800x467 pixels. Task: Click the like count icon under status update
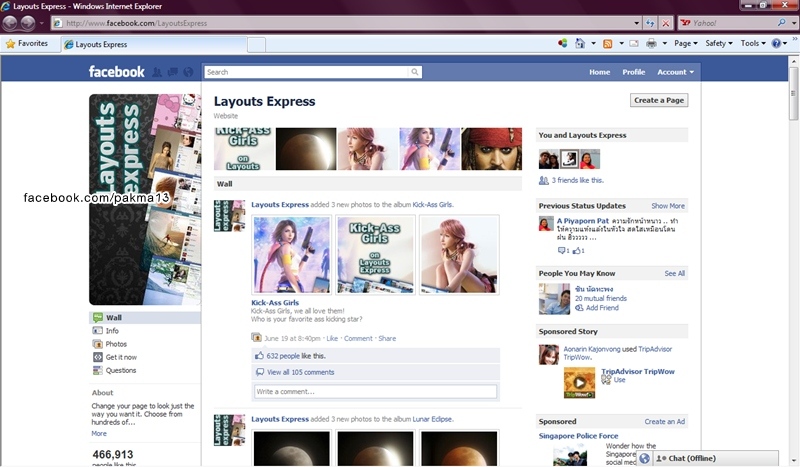point(577,251)
